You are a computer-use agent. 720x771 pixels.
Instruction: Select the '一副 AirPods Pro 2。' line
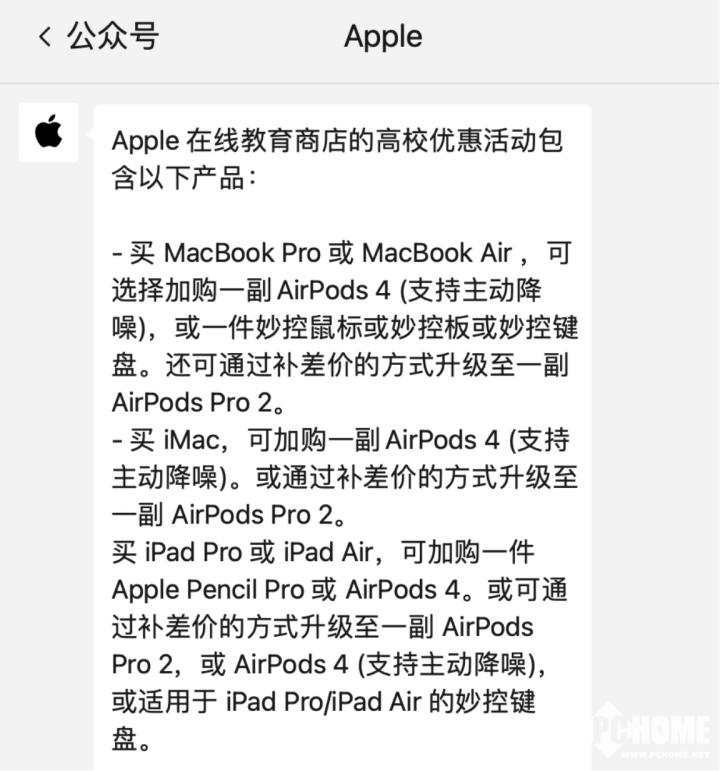click(229, 515)
